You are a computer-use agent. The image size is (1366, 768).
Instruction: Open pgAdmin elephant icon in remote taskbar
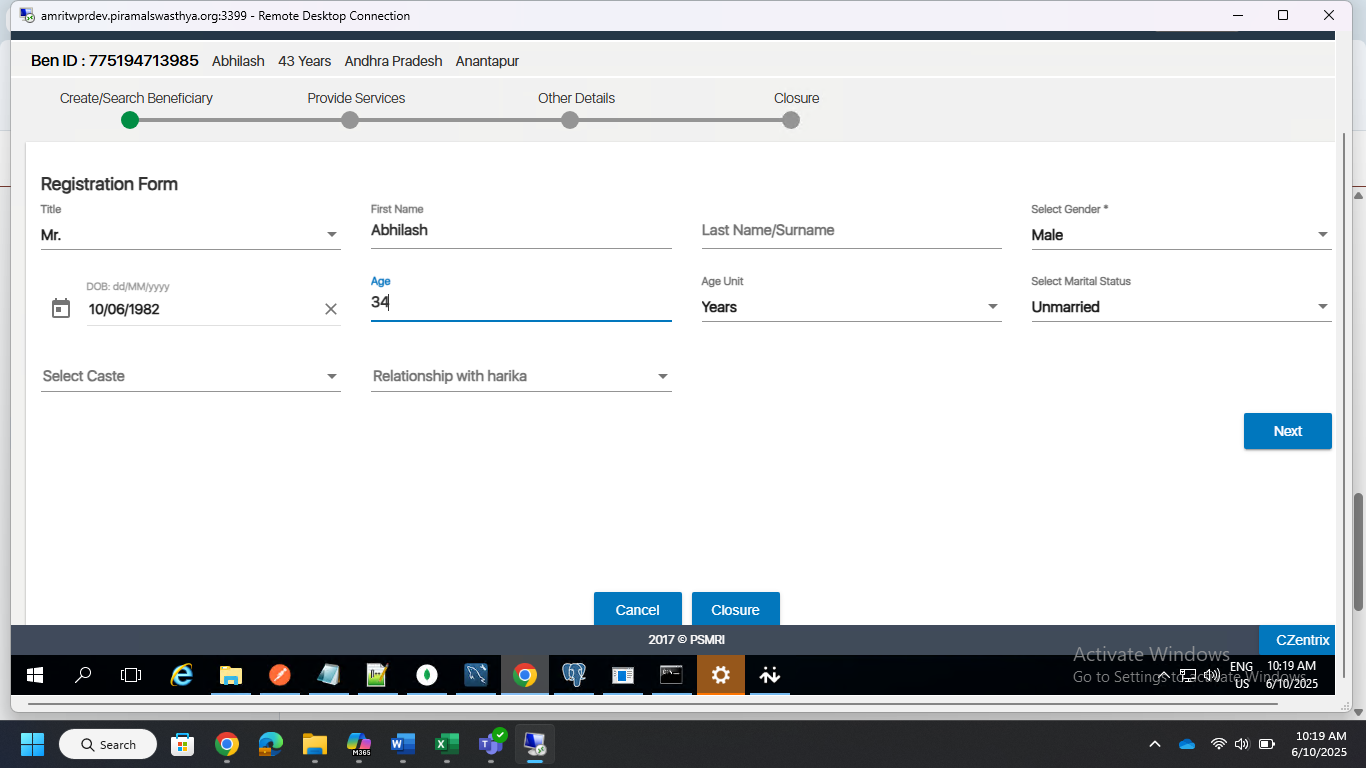click(574, 675)
